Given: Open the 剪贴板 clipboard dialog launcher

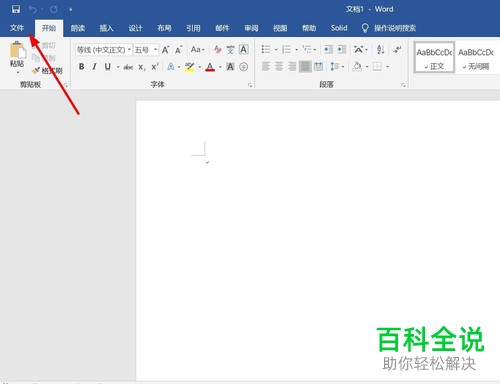Looking at the screenshot, I should [x=66, y=86].
